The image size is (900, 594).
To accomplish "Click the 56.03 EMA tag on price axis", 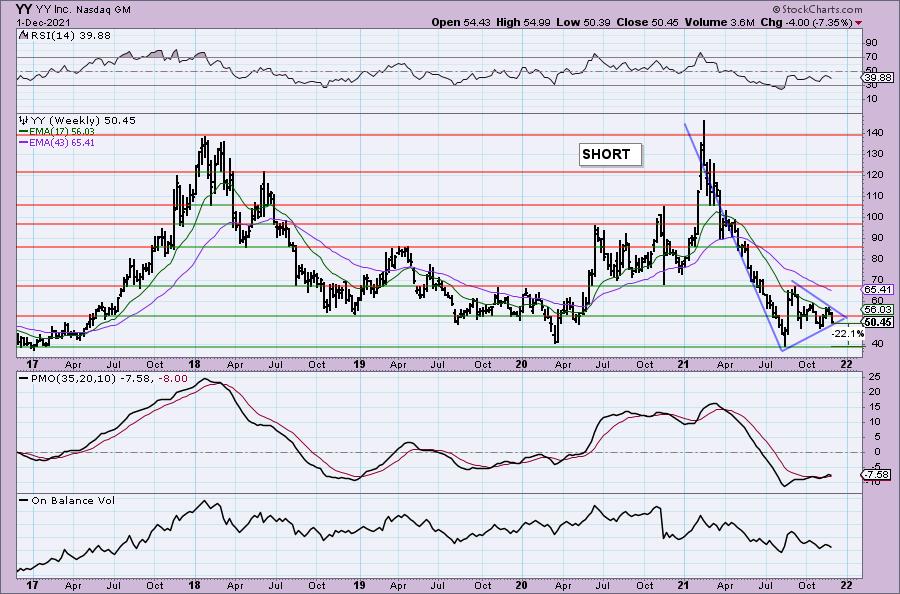I will [x=879, y=310].
